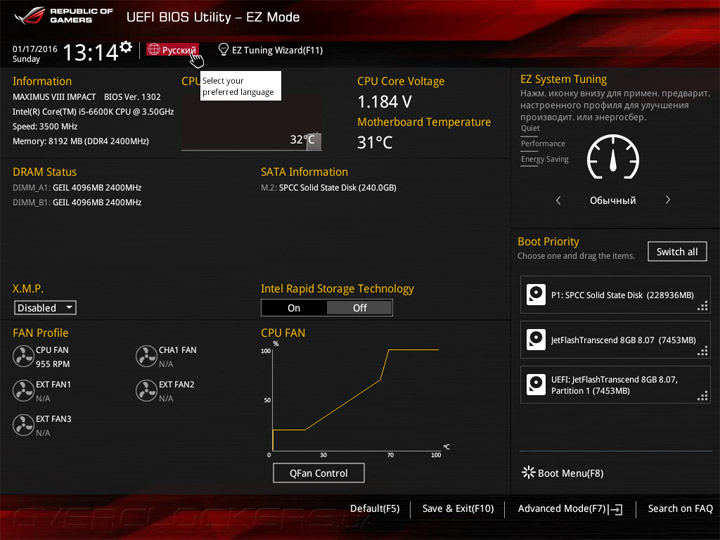Open Search on FAQ

click(x=680, y=509)
